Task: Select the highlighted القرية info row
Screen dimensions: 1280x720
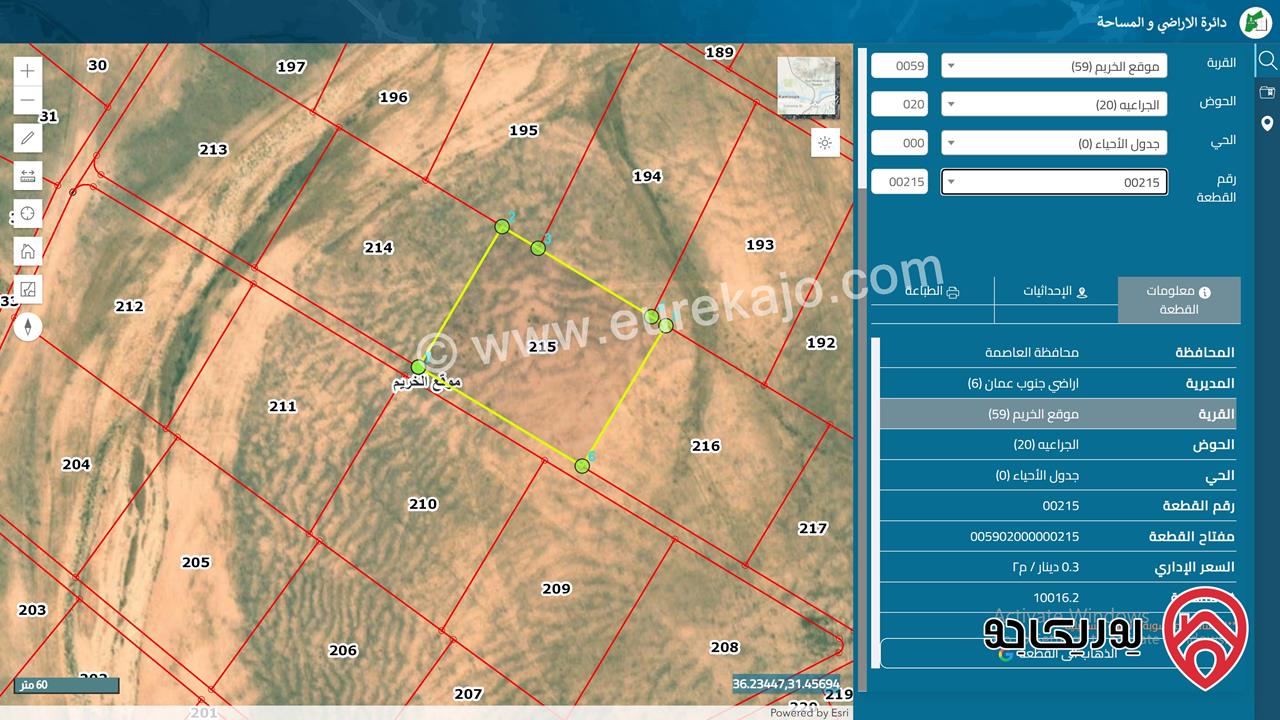Action: [x=1058, y=414]
